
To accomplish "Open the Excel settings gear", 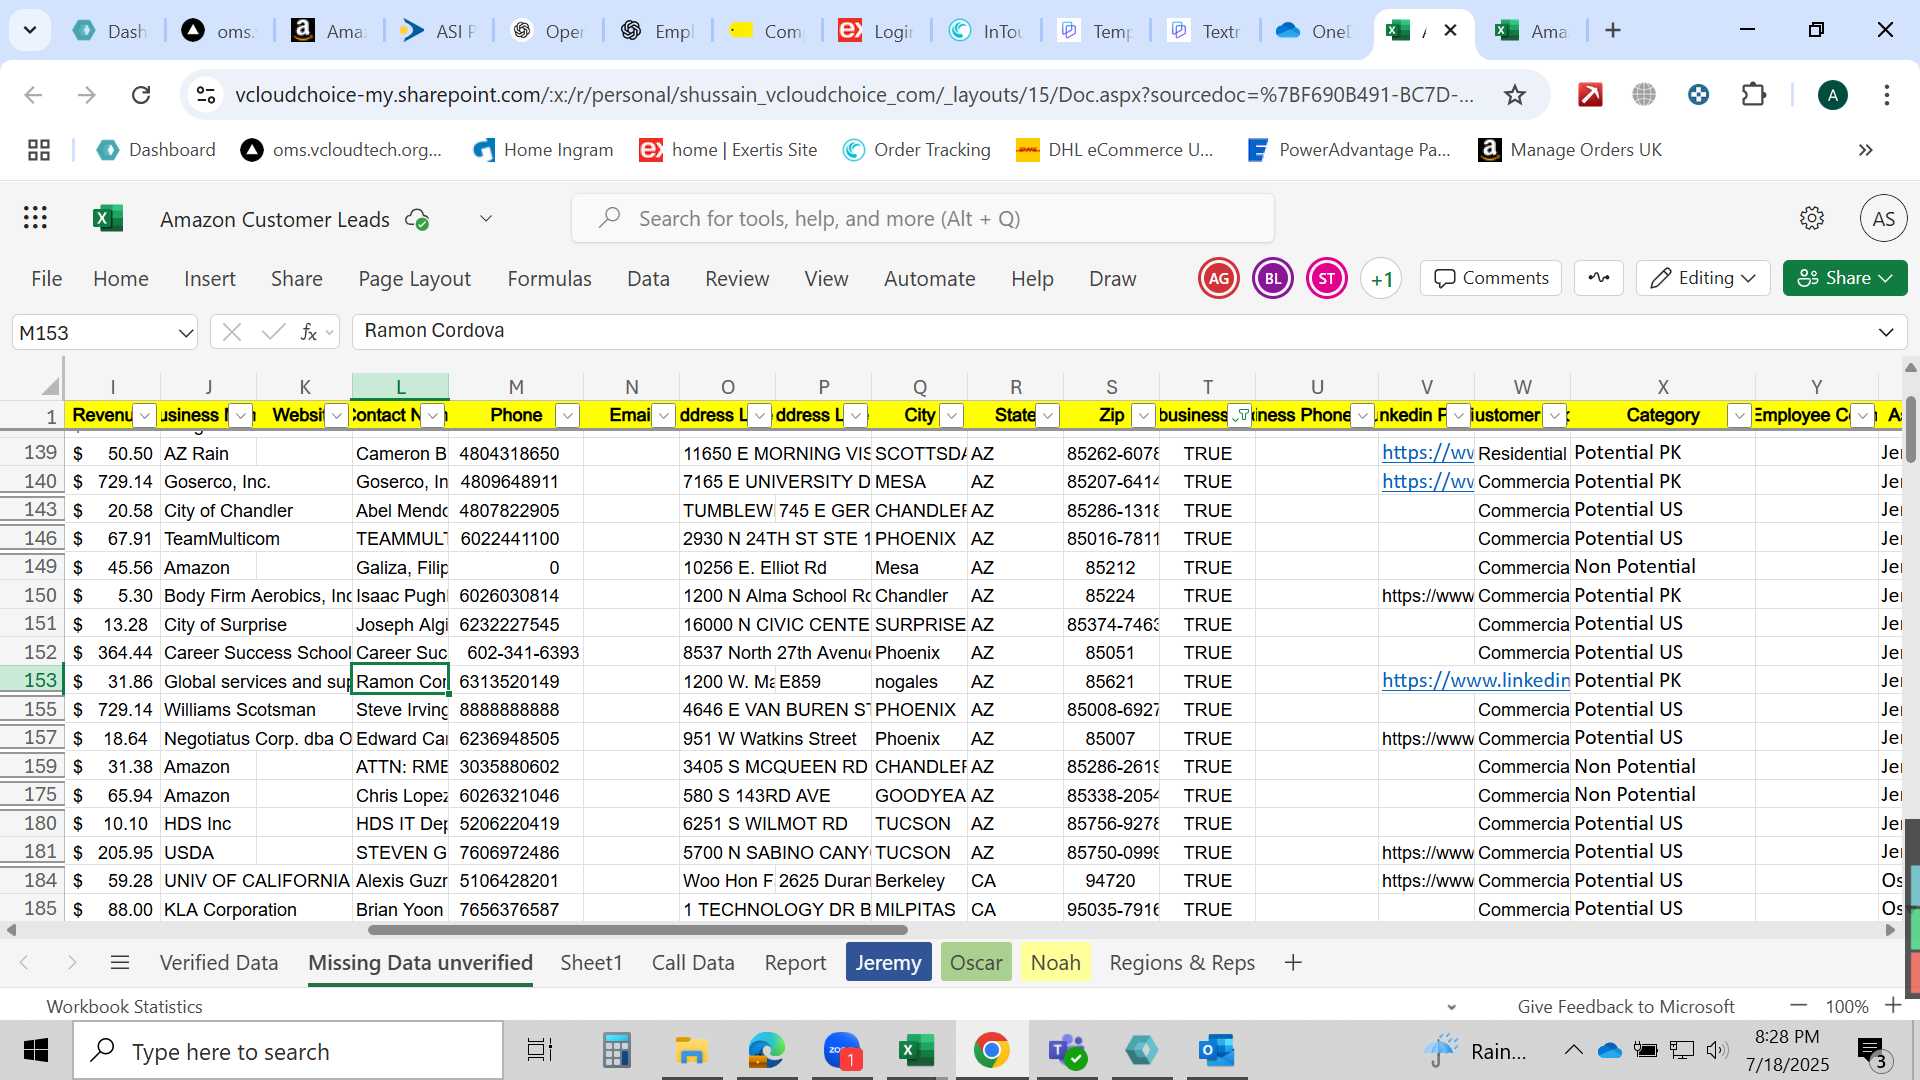I will point(1812,218).
